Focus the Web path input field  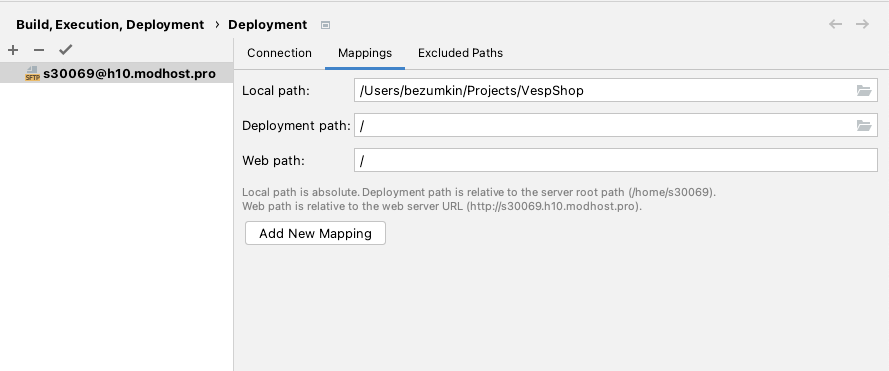(616, 161)
